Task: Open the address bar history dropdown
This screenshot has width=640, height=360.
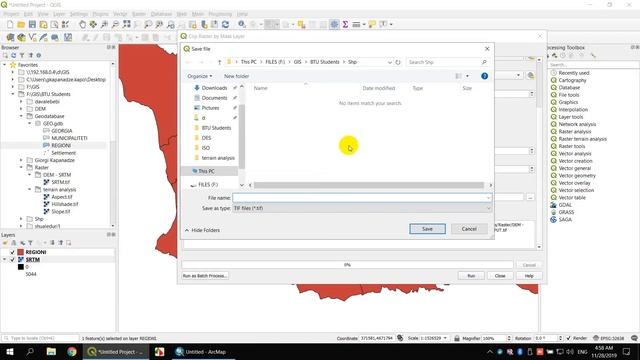Action: [x=389, y=62]
